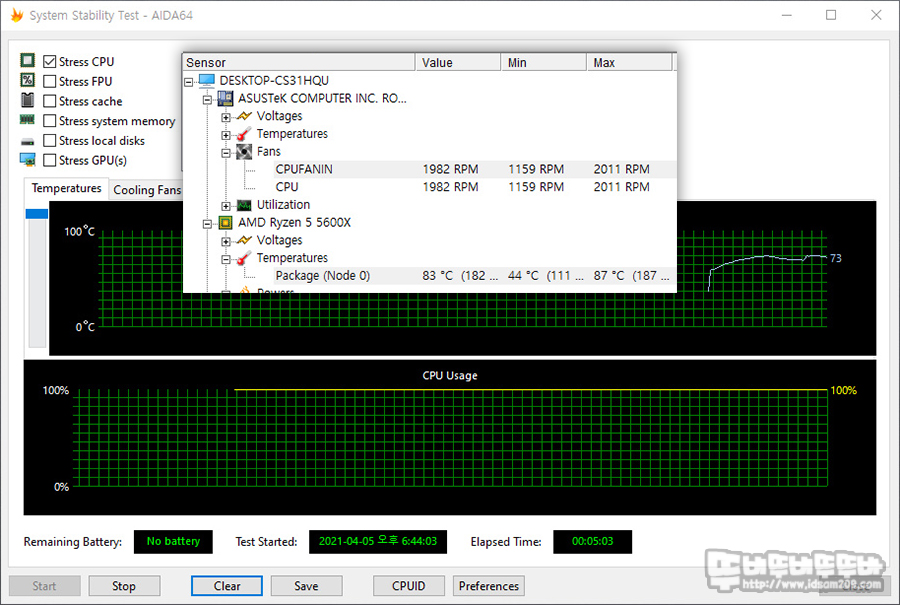900x605 pixels.
Task: Click the CPU Usage graph title
Action: [x=450, y=375]
